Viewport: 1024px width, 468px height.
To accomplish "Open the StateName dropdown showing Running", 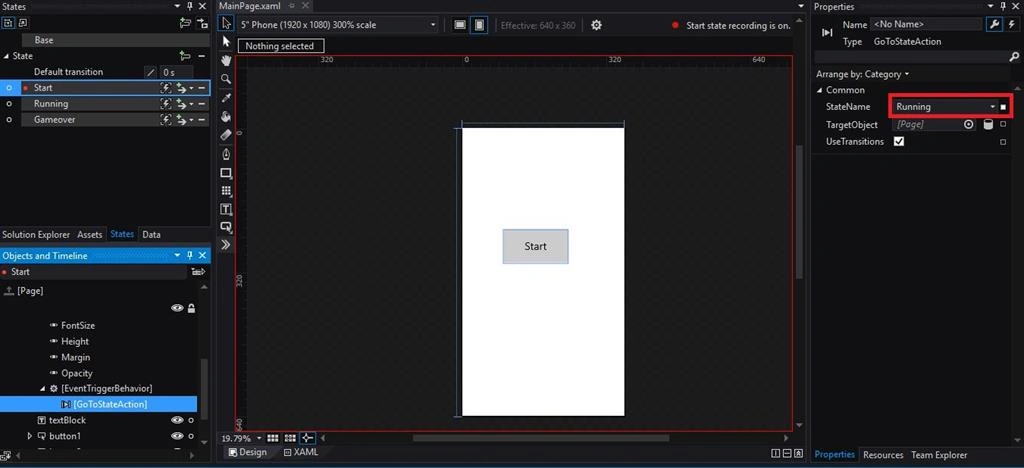I will (x=945, y=106).
